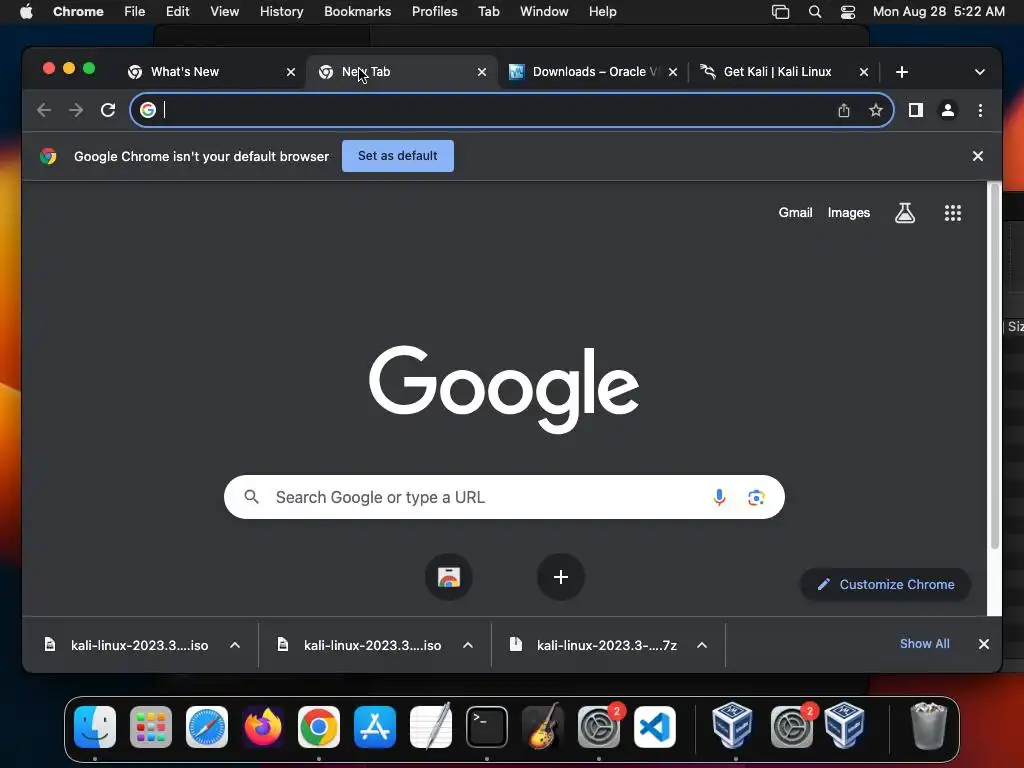Open TextEdit from the Dock
Screen dimensions: 1024x768
pos(431,727)
